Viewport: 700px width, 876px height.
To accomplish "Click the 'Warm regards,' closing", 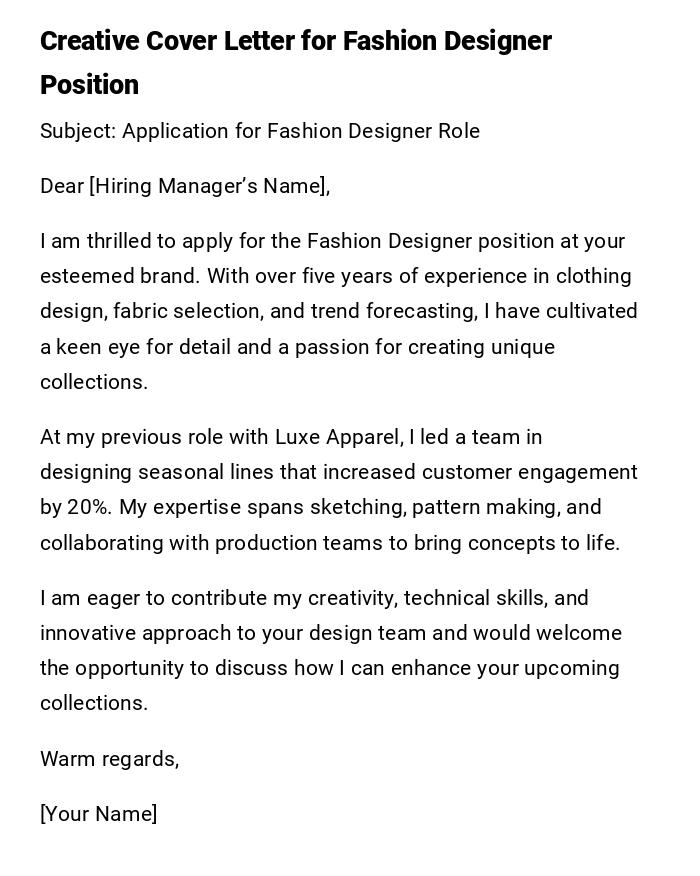I will (x=109, y=759).
